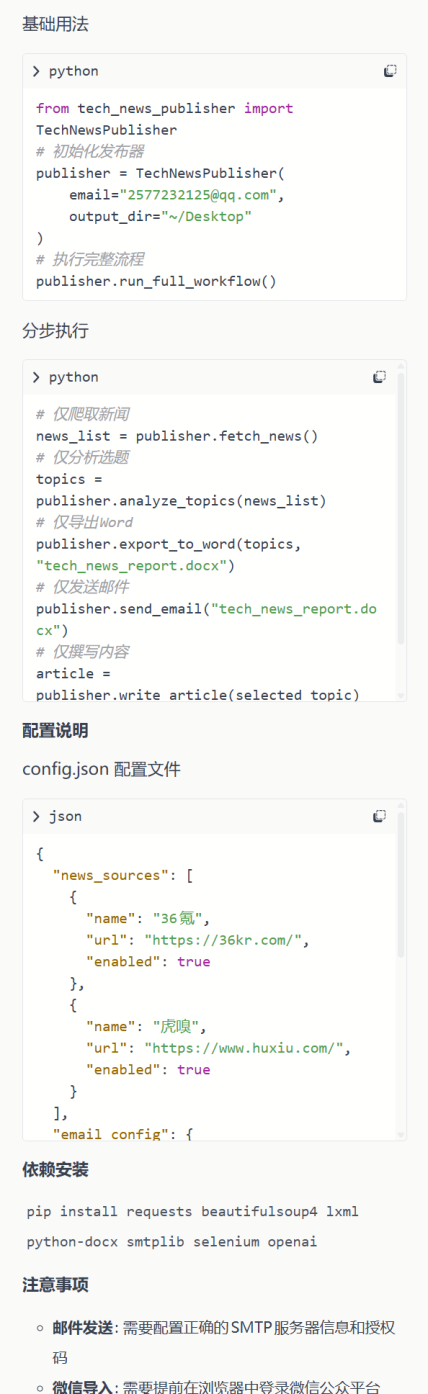Click the comment # 仅发送邮件
This screenshot has width=428, height=1394.
pyautogui.click(x=82, y=587)
